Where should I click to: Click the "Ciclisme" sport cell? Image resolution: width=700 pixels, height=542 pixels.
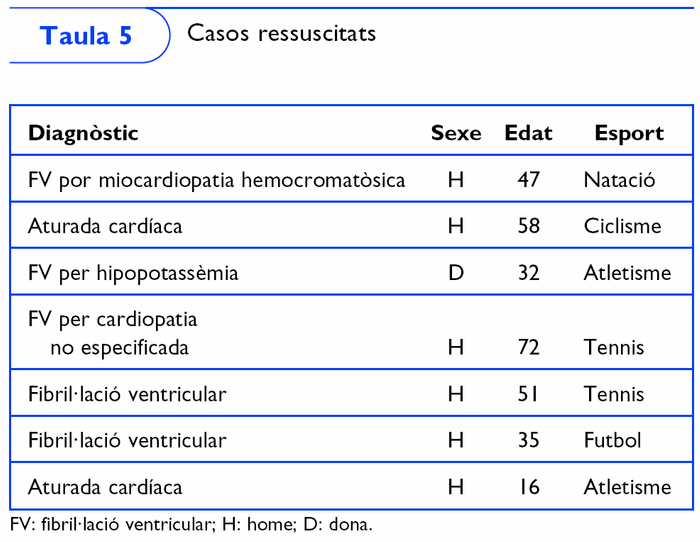coord(622,226)
